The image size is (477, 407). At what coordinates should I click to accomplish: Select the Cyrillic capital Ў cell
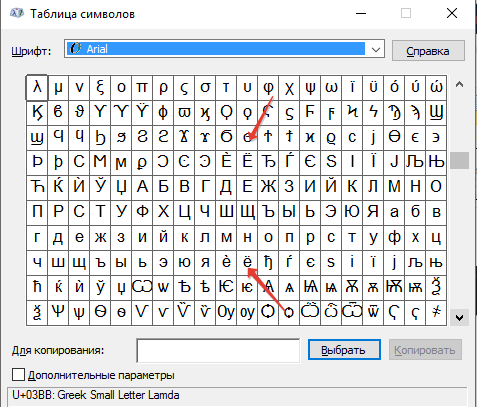(100, 188)
